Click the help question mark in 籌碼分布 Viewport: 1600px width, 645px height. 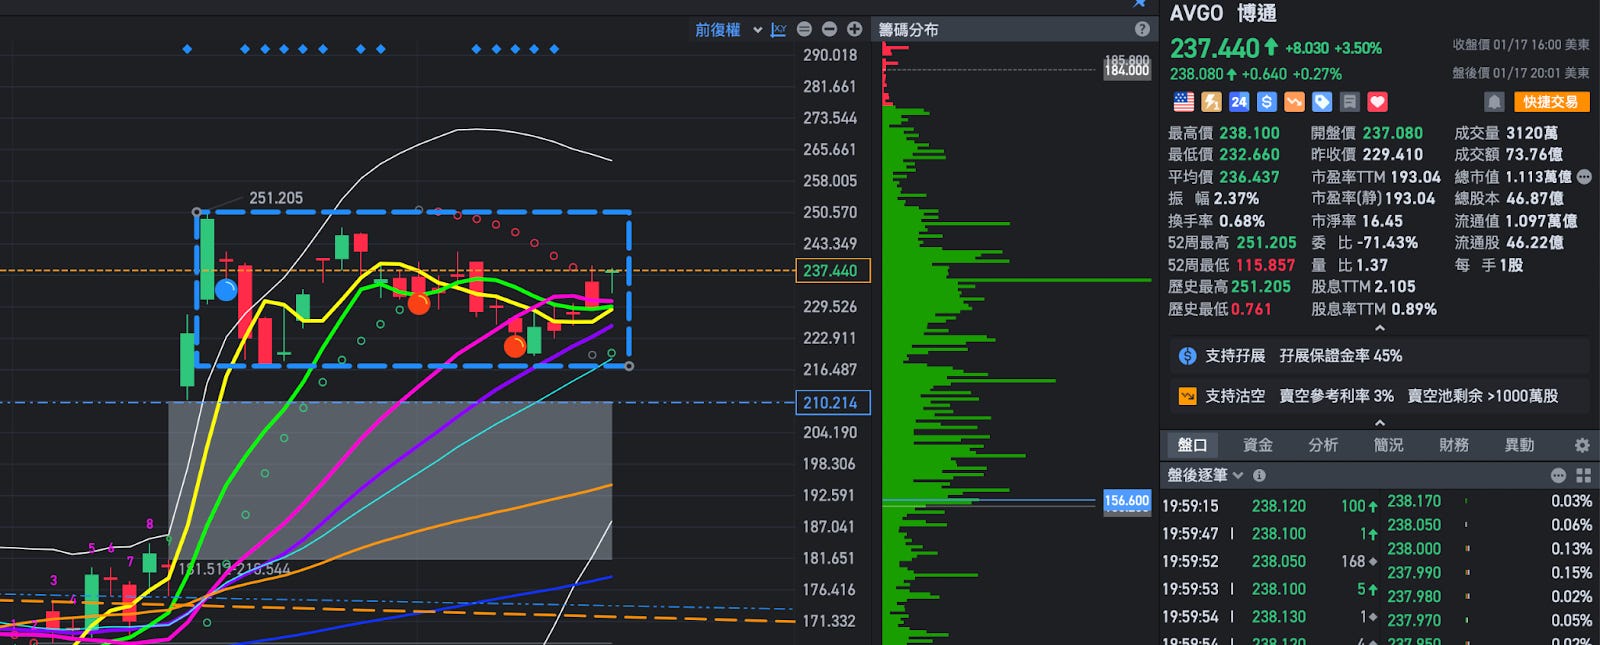point(1142,30)
